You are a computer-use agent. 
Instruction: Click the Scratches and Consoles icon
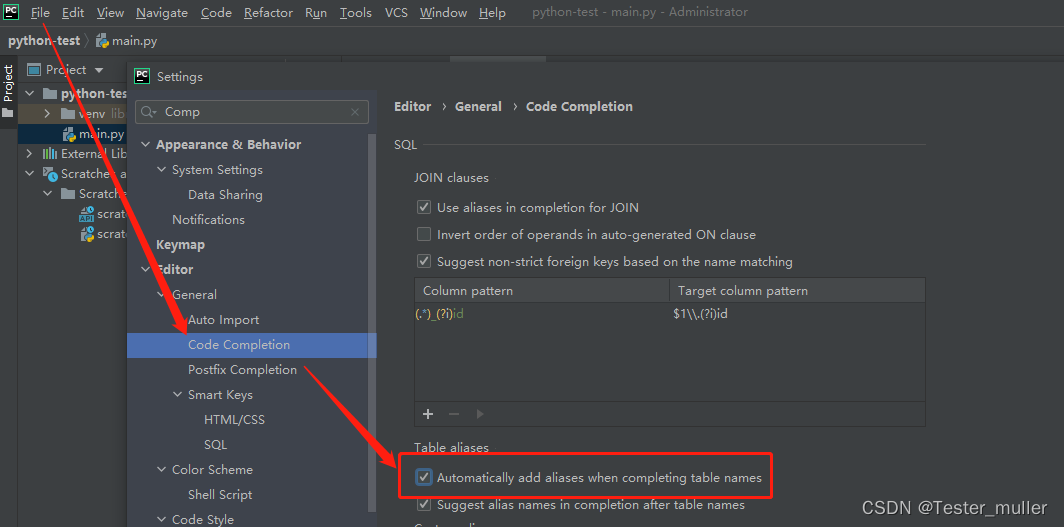(x=50, y=174)
